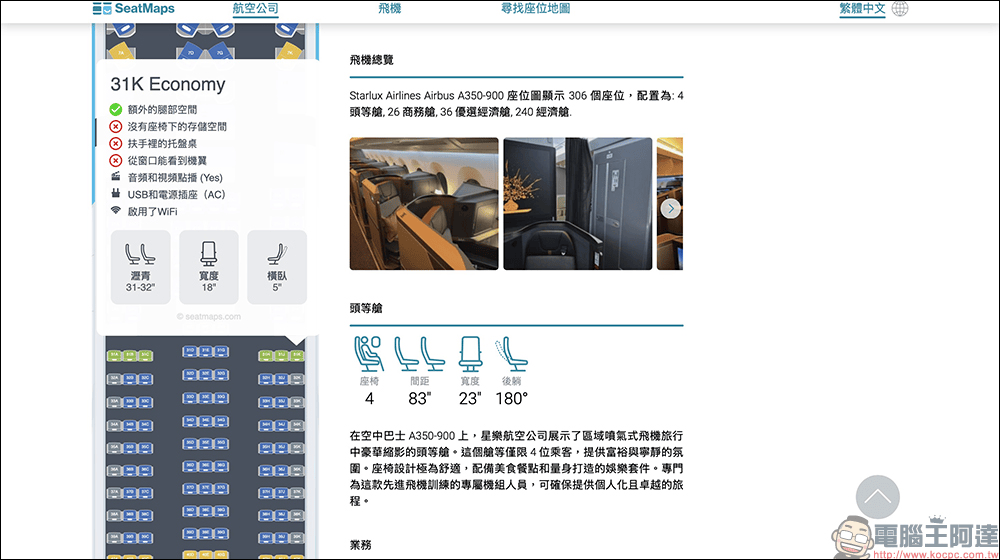This screenshot has width=1000, height=560.
Task: Click the seatmaps.com copyright text in popup
Action: point(209,316)
